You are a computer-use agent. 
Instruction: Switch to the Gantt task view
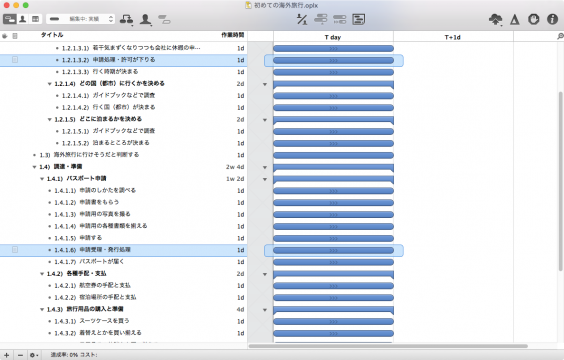[10, 19]
